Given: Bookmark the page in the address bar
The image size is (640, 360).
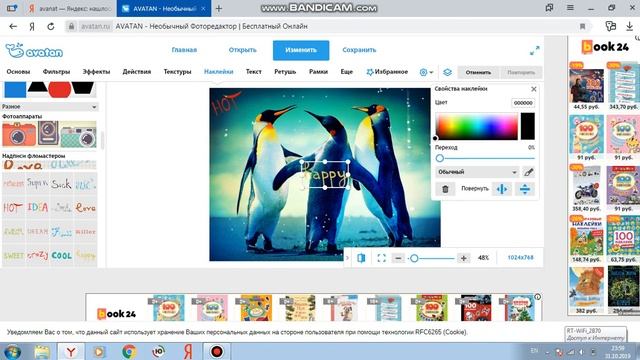Looking at the screenshot, I should click(x=582, y=27).
